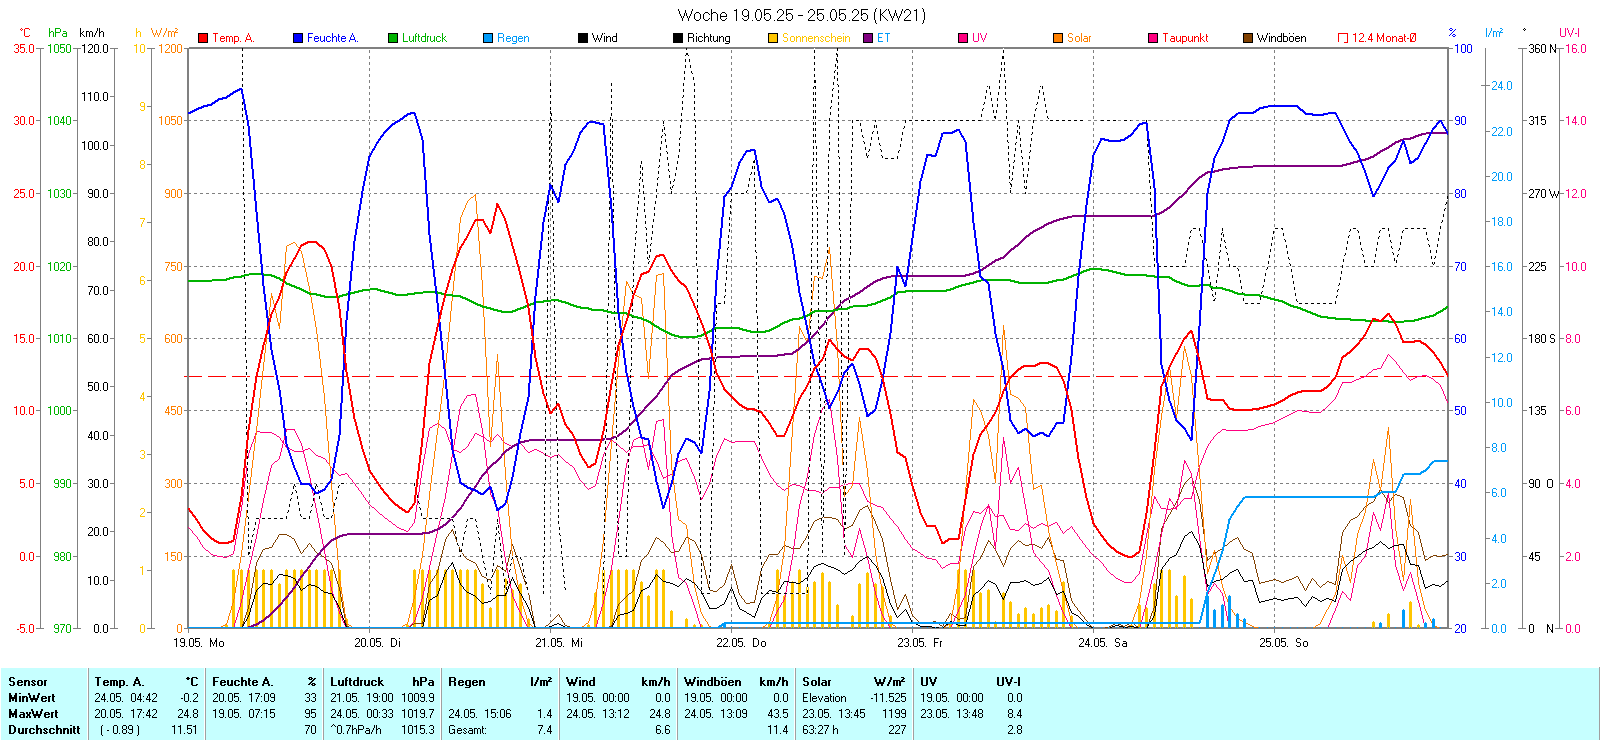Click the yellow Sonnenschein legend square

[x=773, y=38]
